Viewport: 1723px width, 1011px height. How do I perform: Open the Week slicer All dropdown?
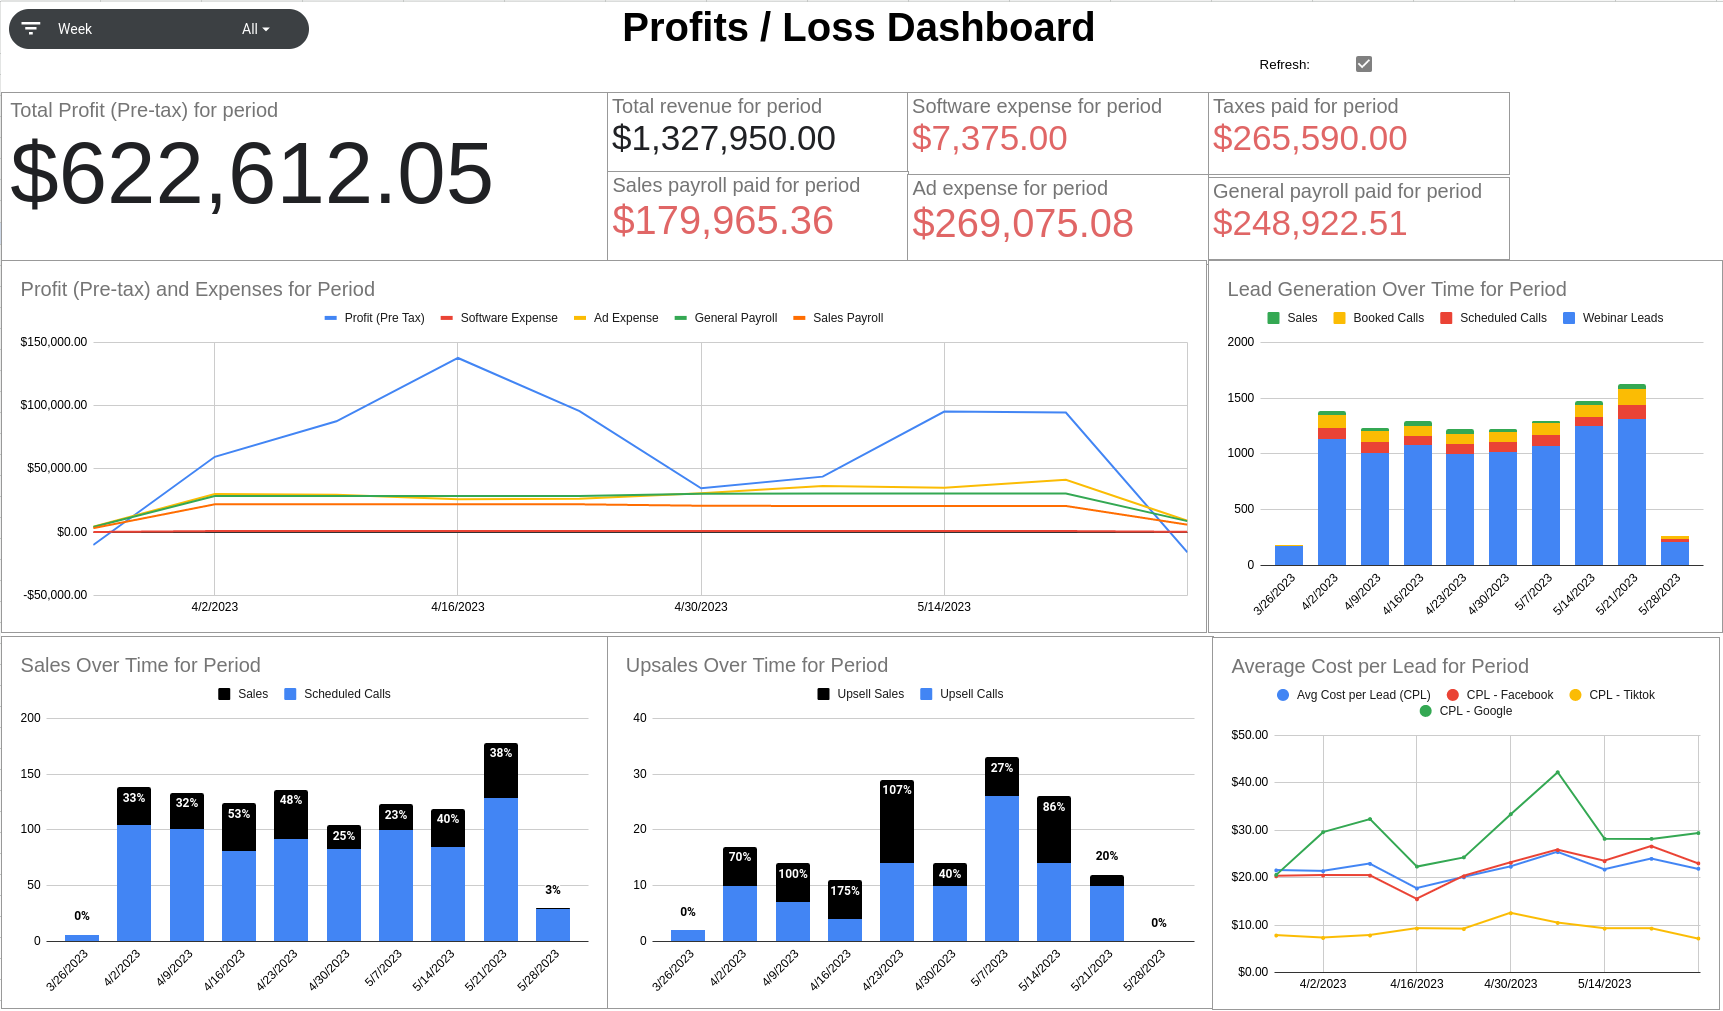pos(256,29)
